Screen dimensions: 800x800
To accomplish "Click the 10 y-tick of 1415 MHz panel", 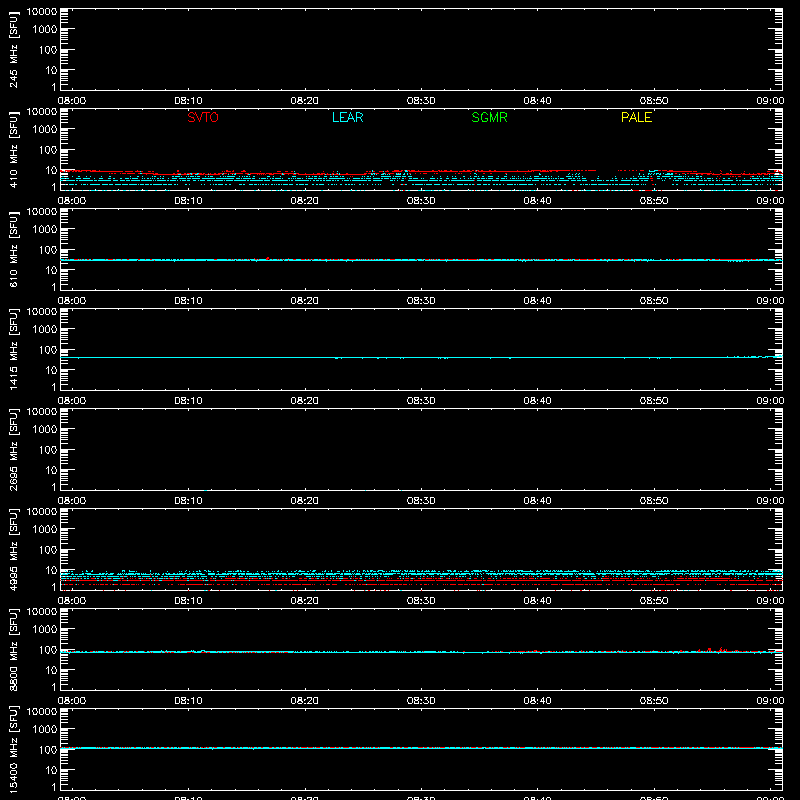I will click(x=51, y=370).
